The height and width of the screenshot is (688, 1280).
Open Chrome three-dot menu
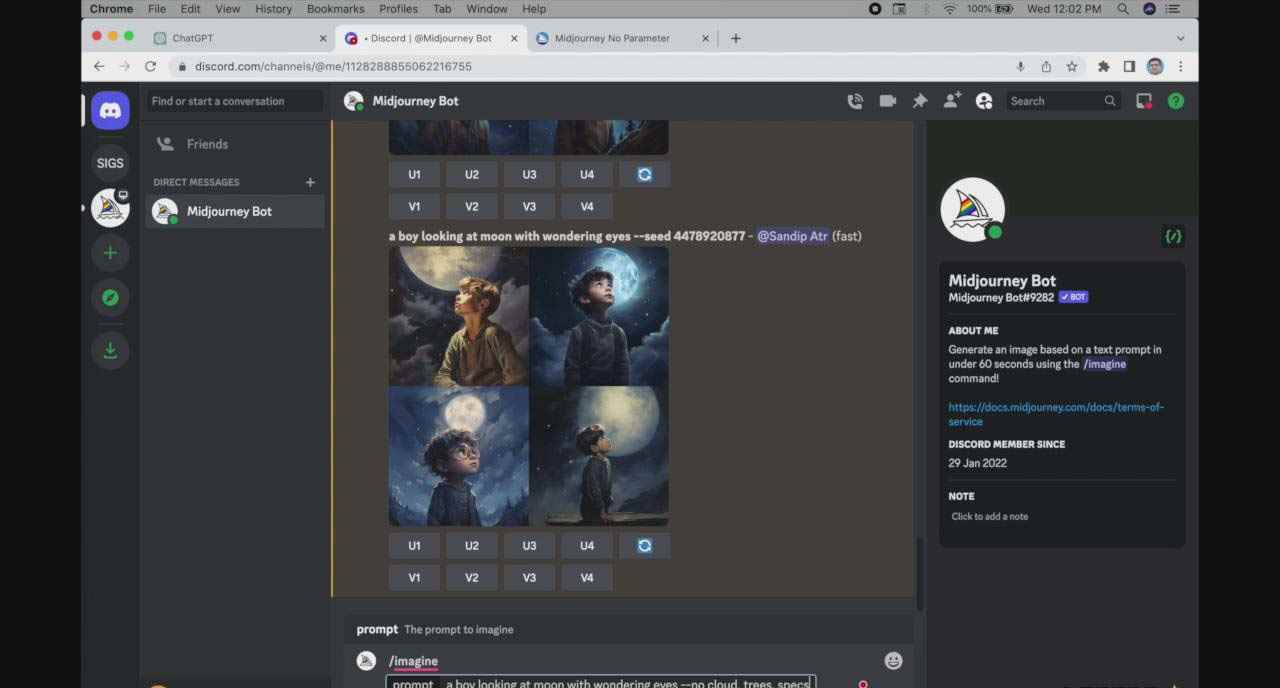1181,66
